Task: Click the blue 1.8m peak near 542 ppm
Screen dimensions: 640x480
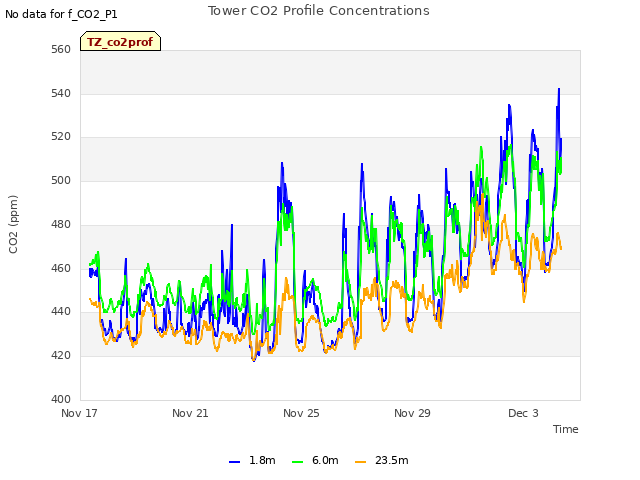Action: (559, 89)
